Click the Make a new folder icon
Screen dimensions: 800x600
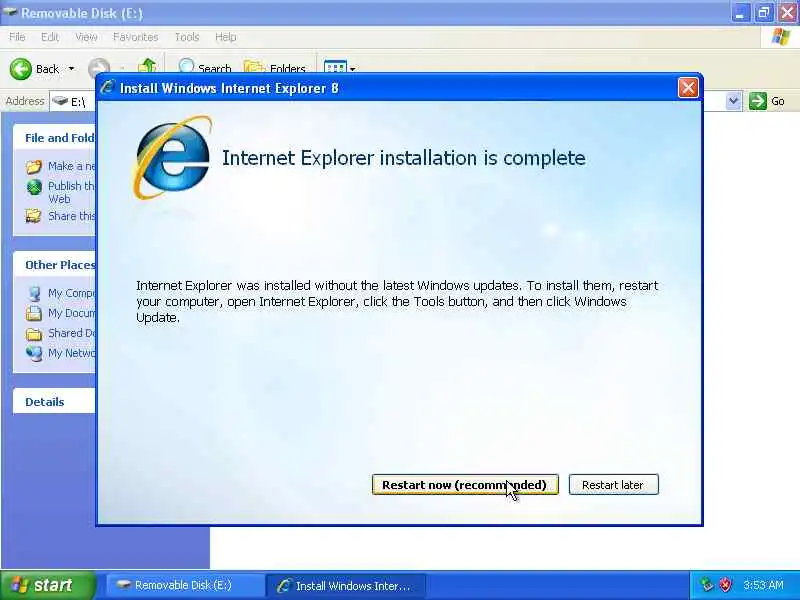coord(34,166)
